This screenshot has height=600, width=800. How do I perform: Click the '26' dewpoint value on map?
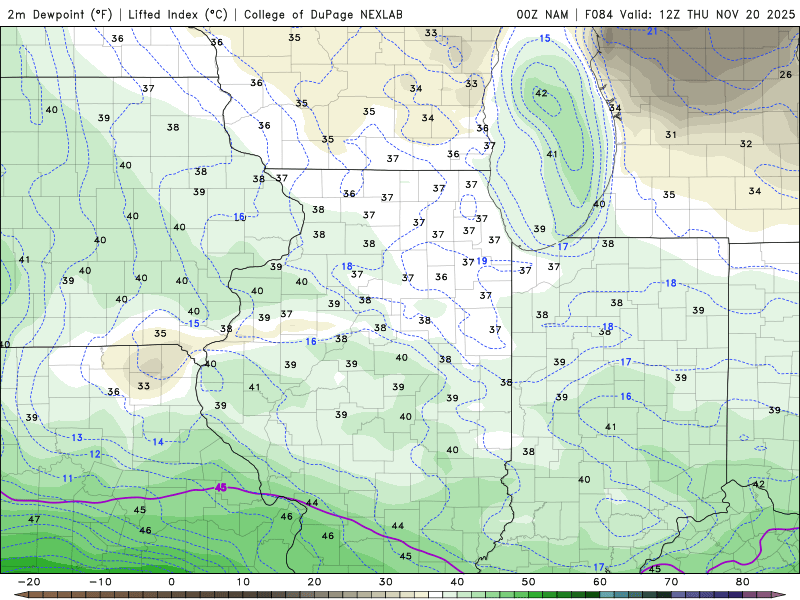click(786, 74)
